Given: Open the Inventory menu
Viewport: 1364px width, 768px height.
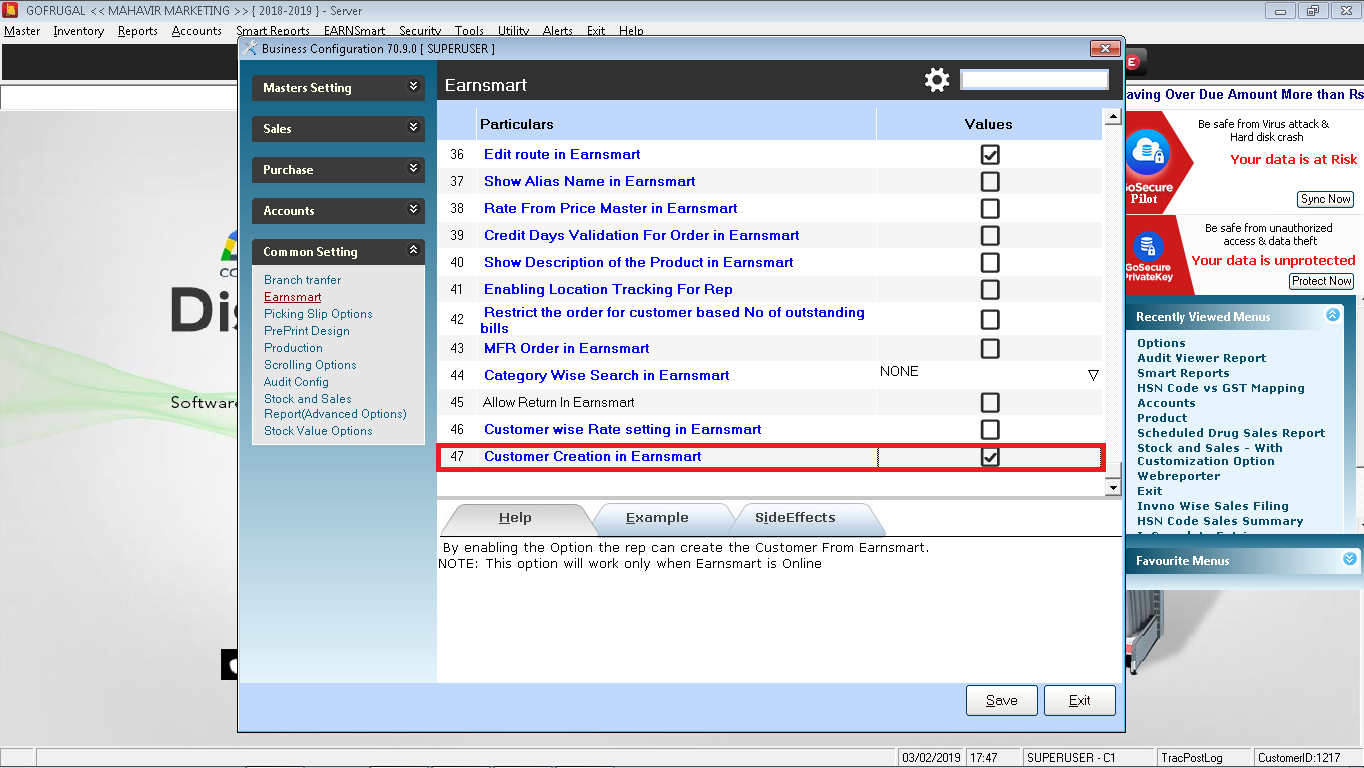Looking at the screenshot, I should click(79, 31).
